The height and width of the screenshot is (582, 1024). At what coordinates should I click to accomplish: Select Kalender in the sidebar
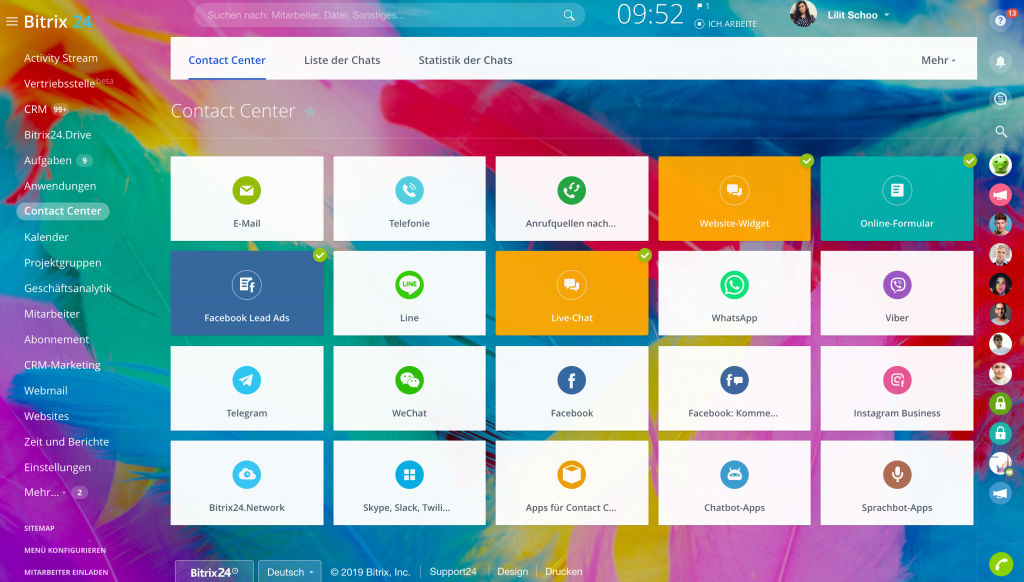point(46,237)
